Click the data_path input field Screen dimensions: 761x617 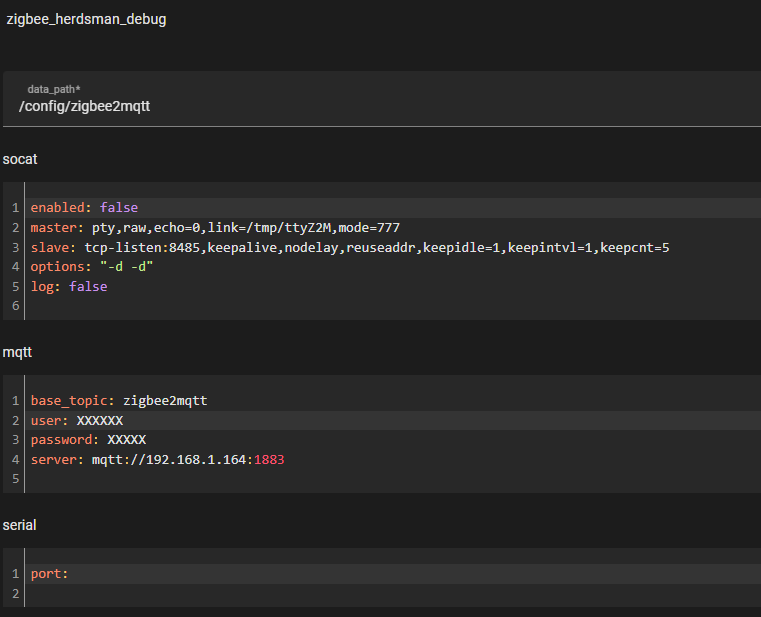point(380,105)
